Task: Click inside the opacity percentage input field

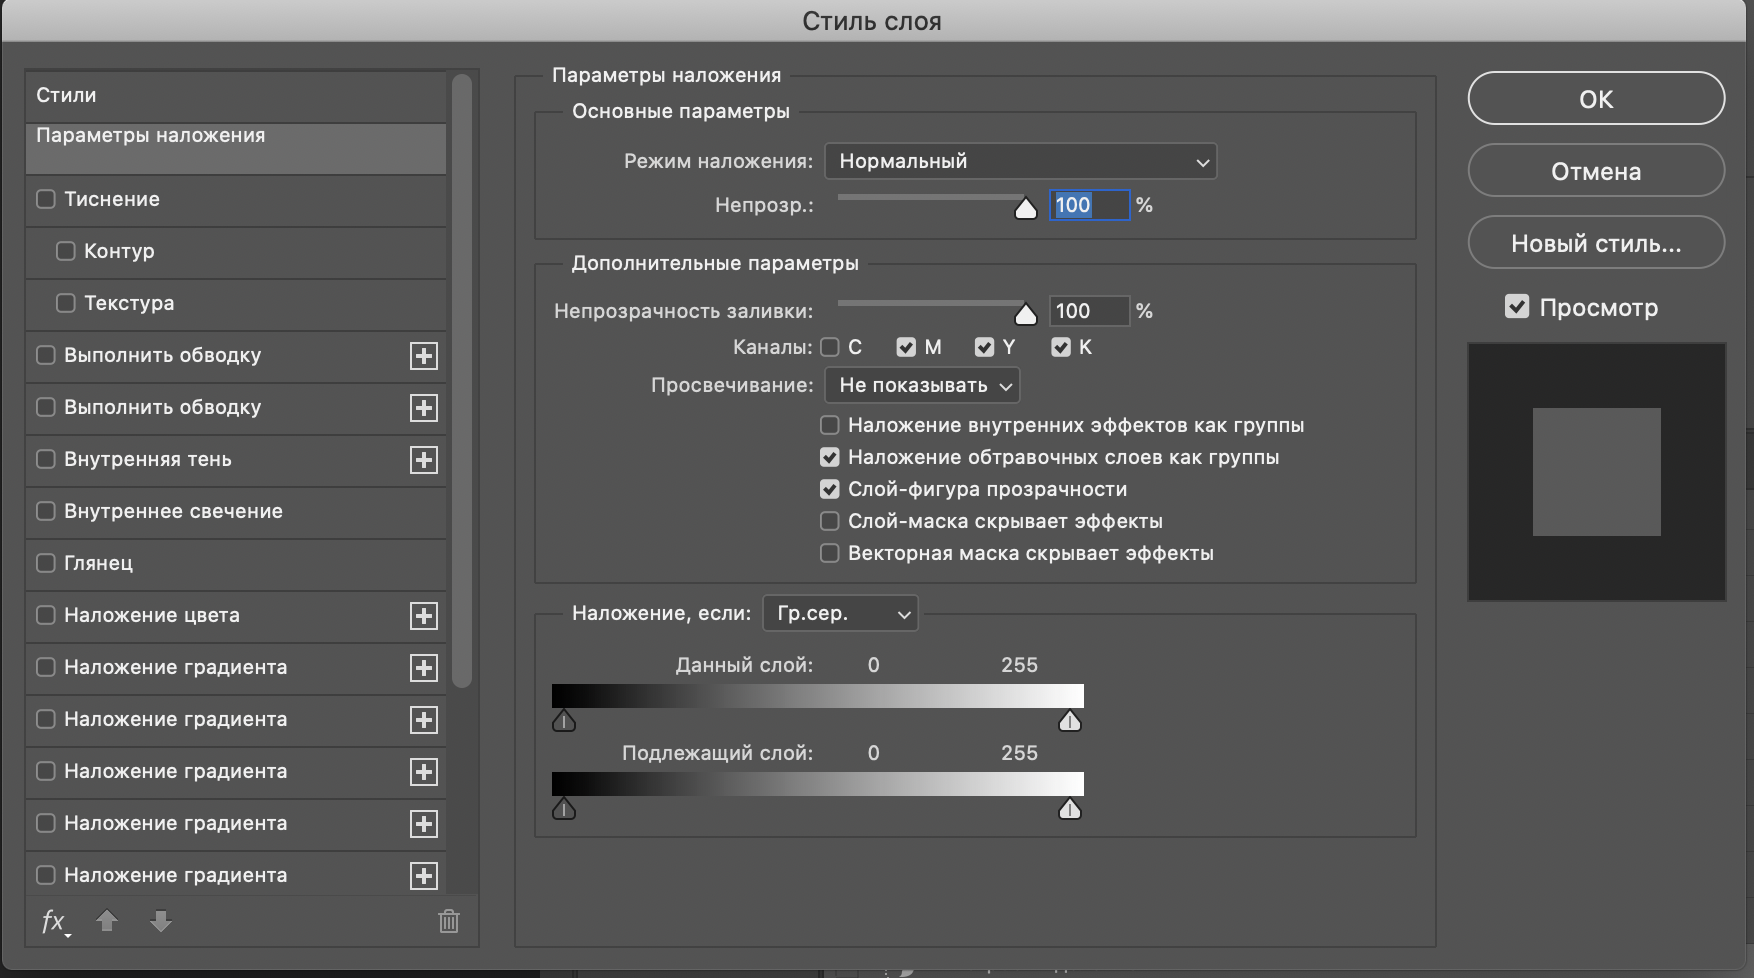Action: (1090, 205)
